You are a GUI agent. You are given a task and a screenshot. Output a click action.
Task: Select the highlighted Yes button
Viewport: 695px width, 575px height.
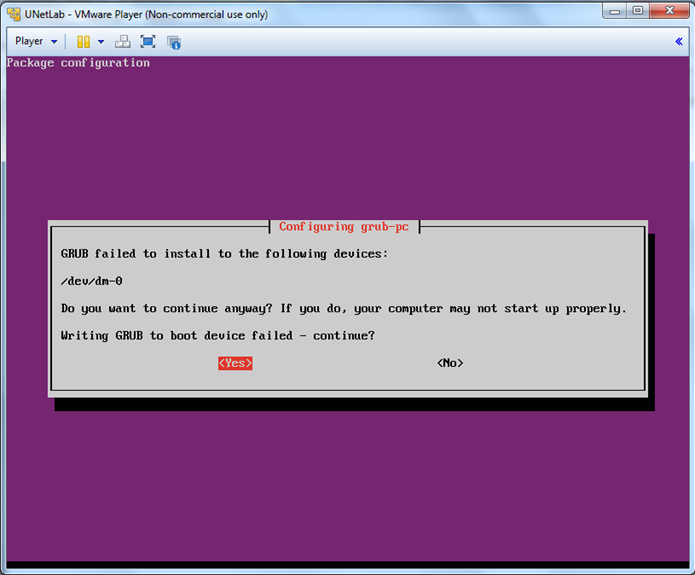[235, 363]
